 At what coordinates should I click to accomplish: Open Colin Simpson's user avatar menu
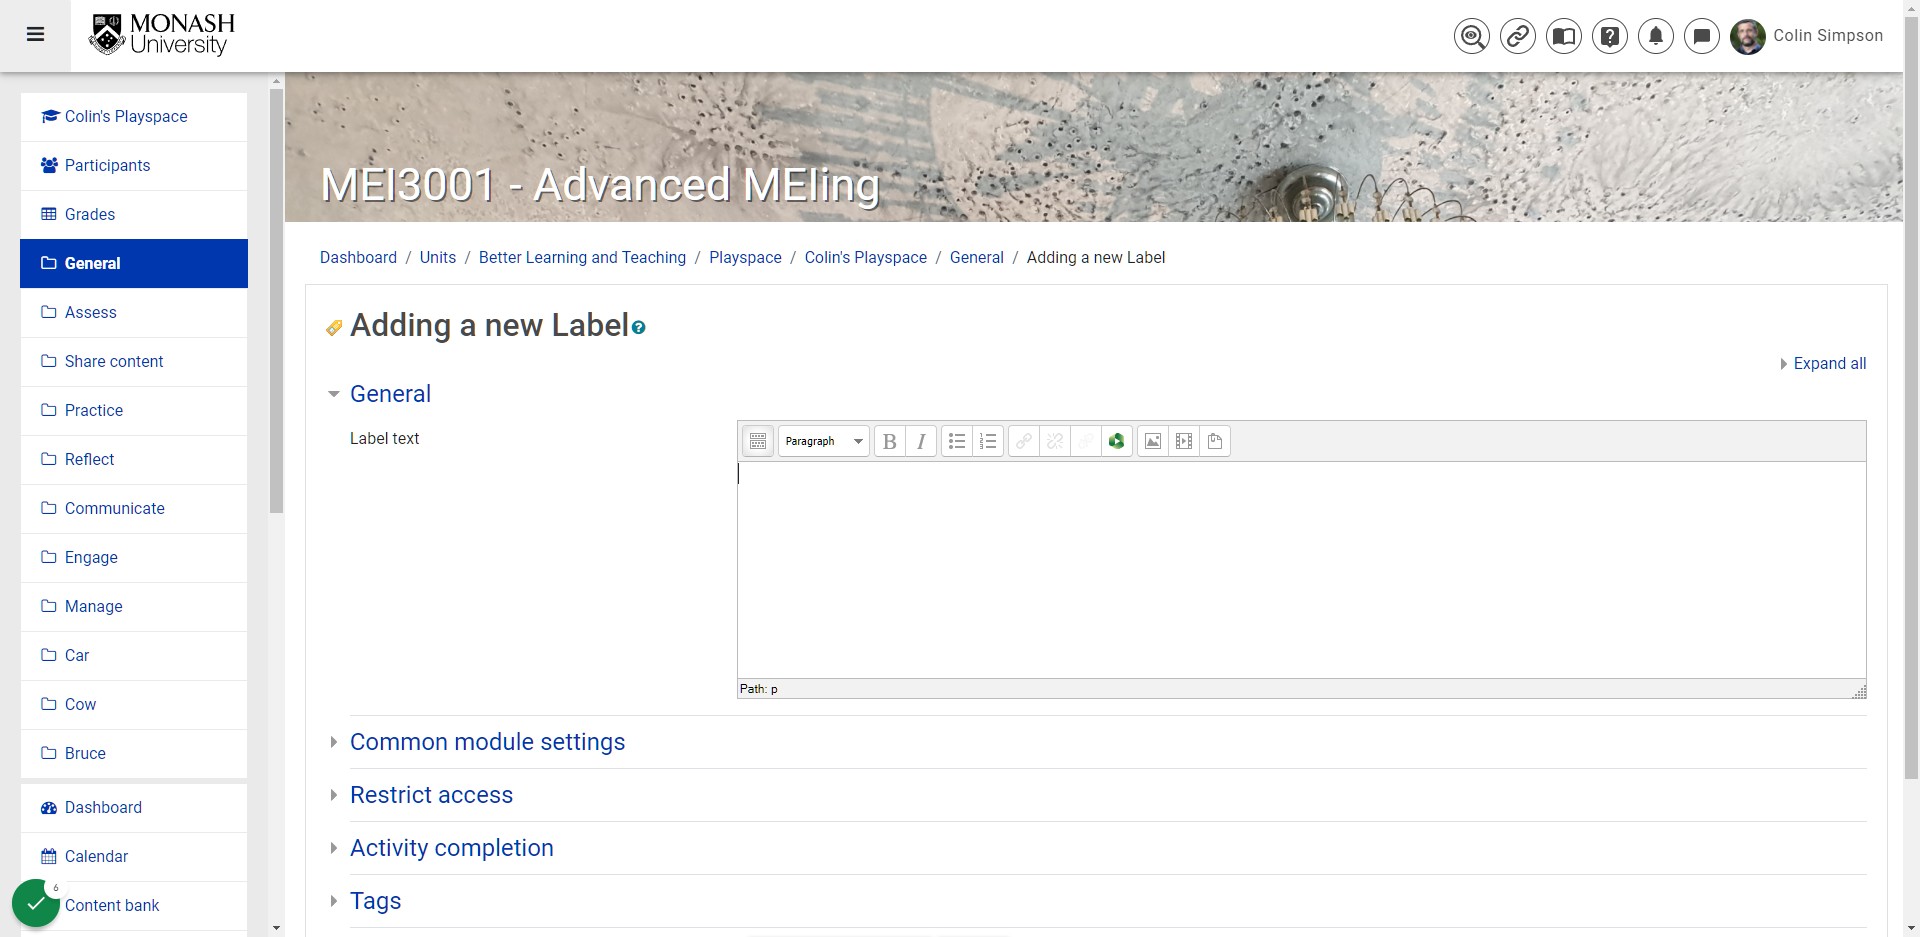pos(1748,37)
